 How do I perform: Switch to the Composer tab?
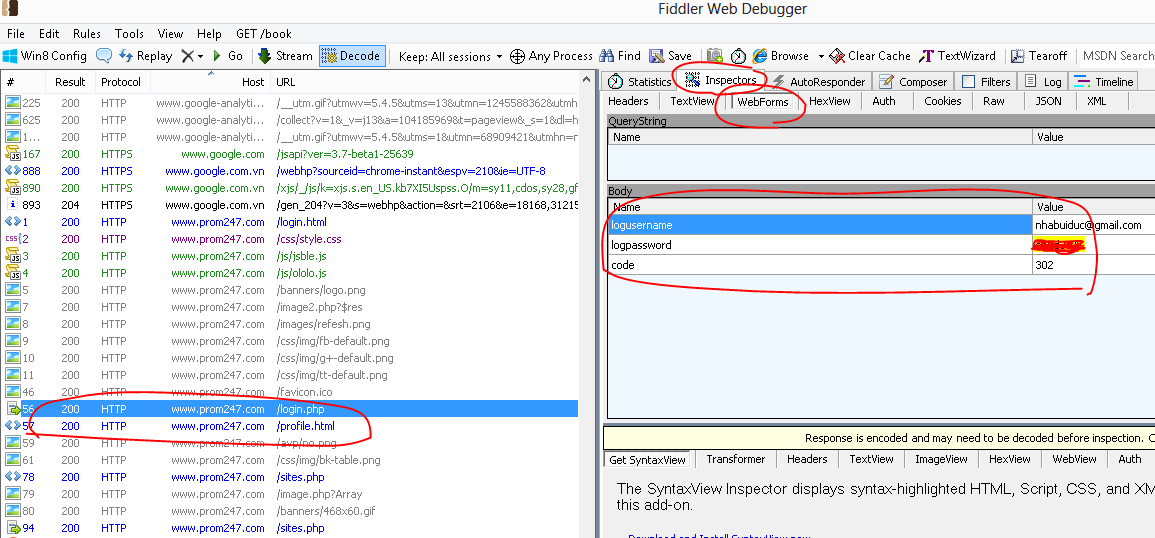[913, 81]
